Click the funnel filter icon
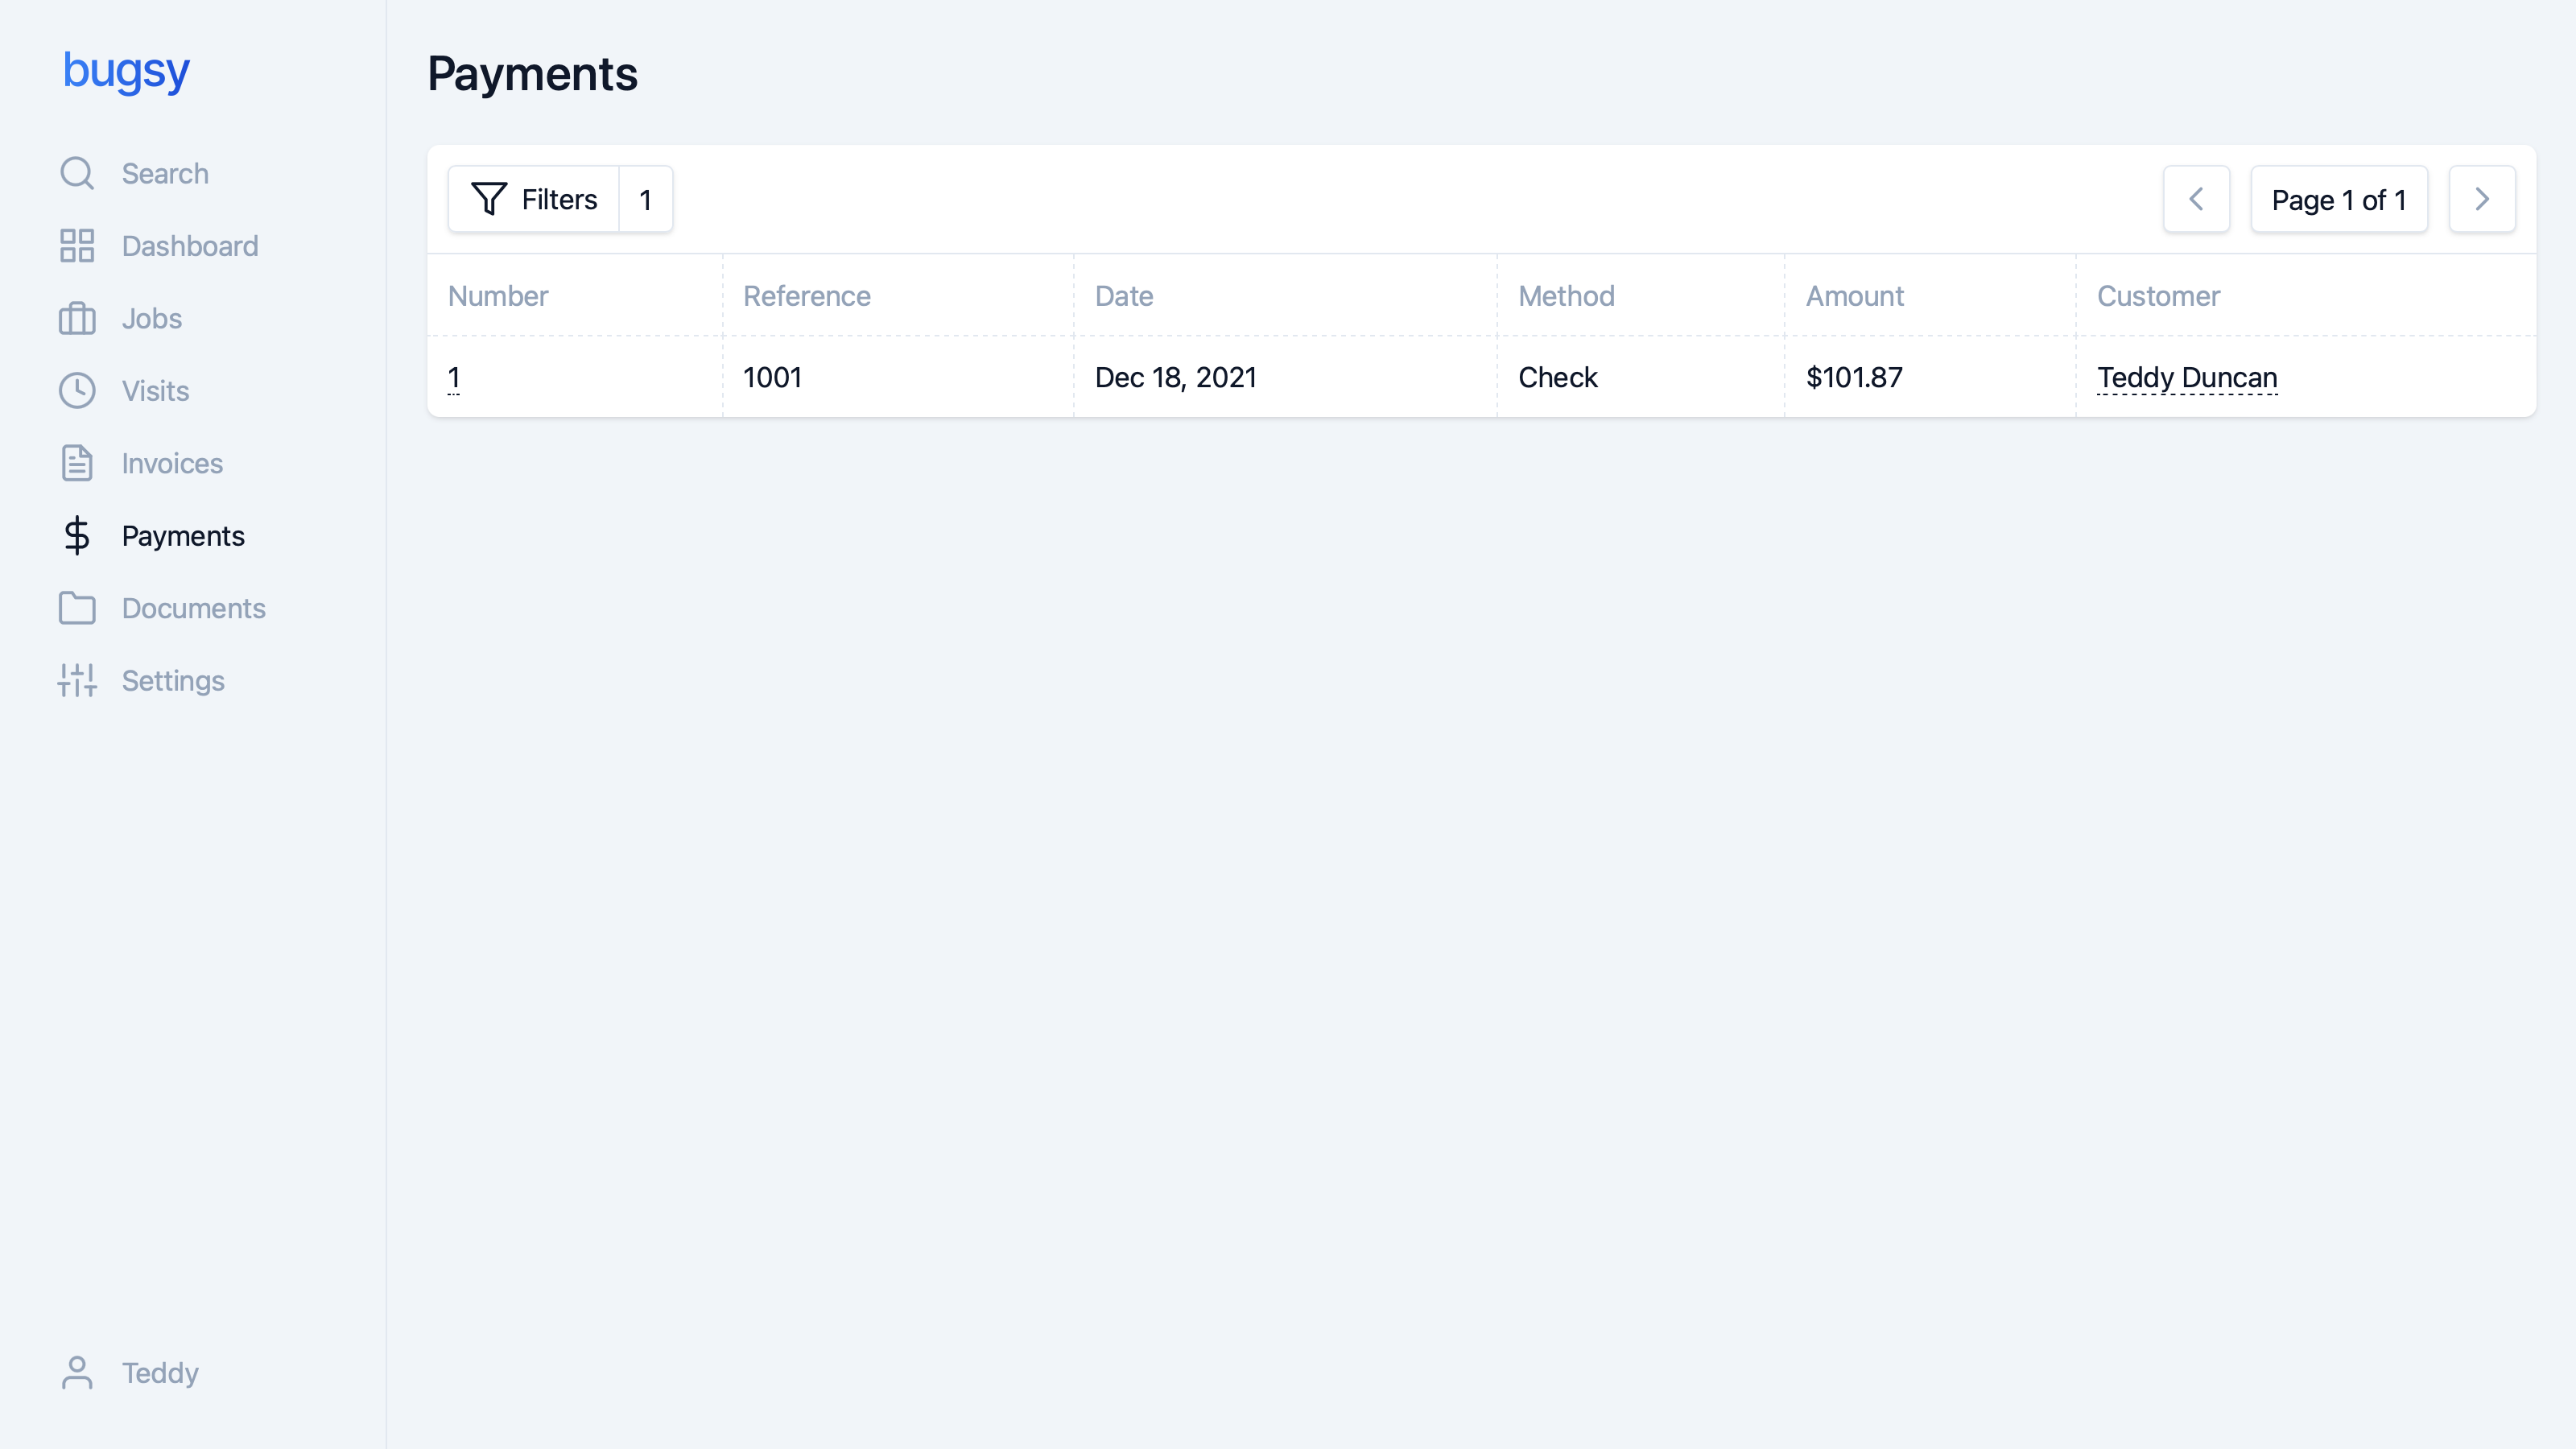Image resolution: width=2576 pixels, height=1449 pixels. (x=489, y=199)
